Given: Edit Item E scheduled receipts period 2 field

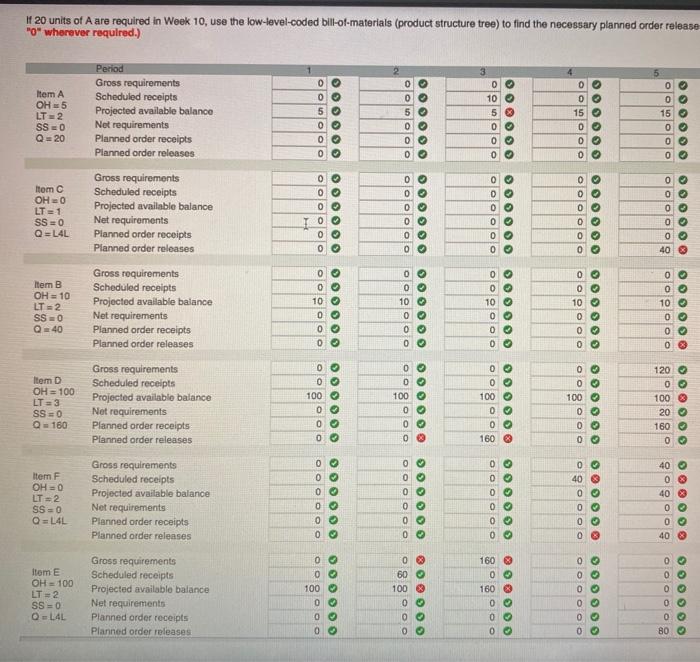Looking at the screenshot, I should click(383, 575).
